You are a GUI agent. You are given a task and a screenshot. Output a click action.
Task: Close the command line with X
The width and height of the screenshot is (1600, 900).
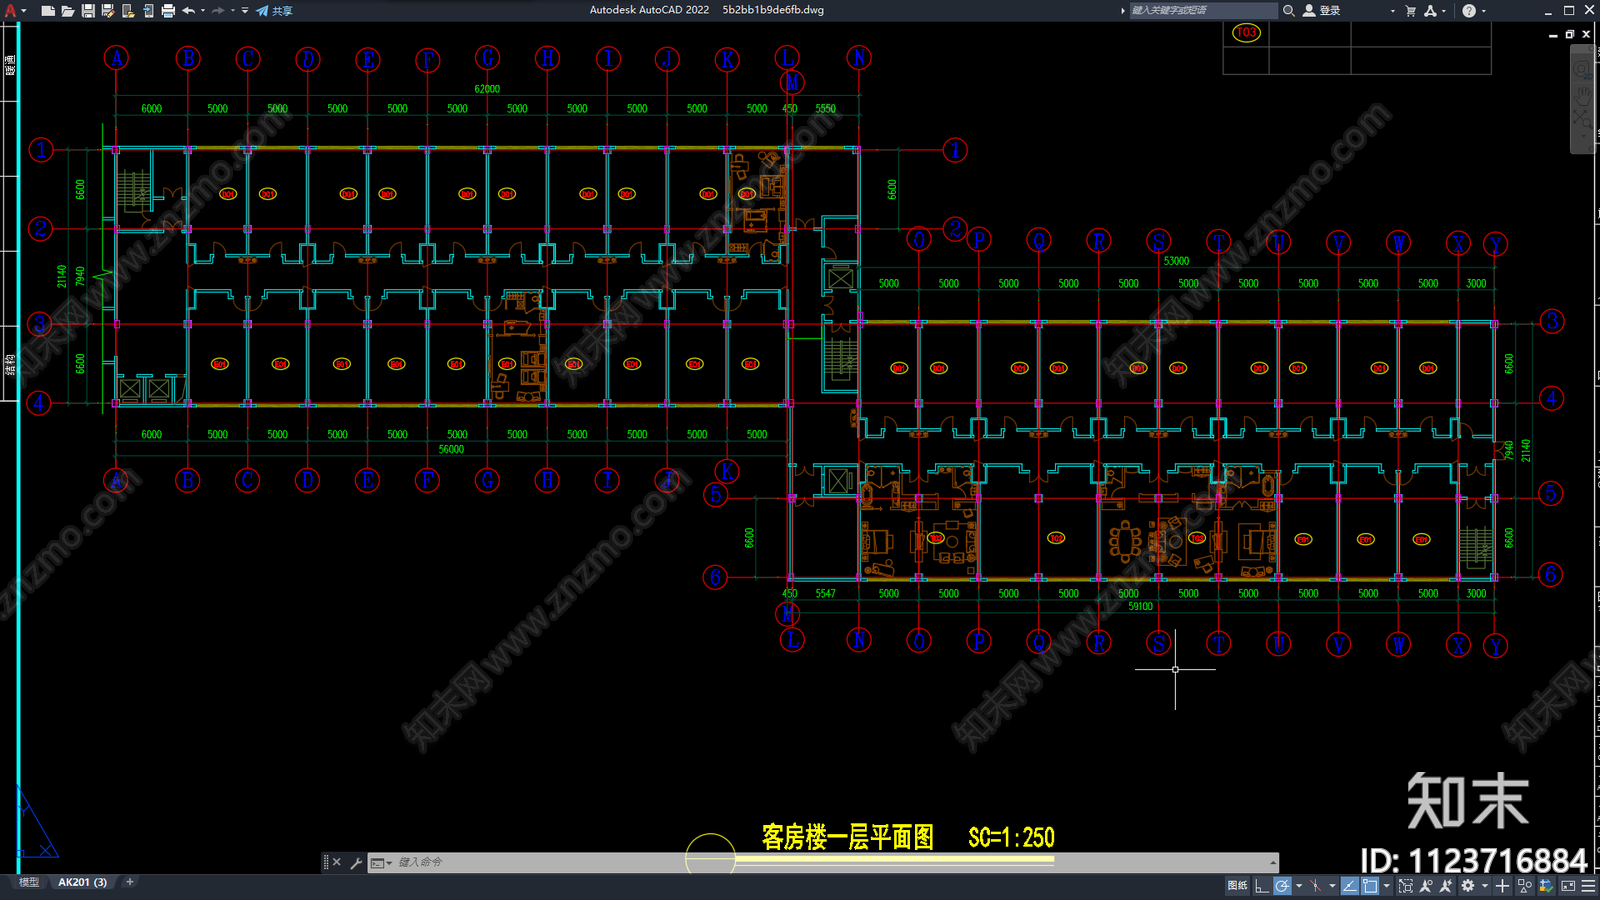[337, 862]
